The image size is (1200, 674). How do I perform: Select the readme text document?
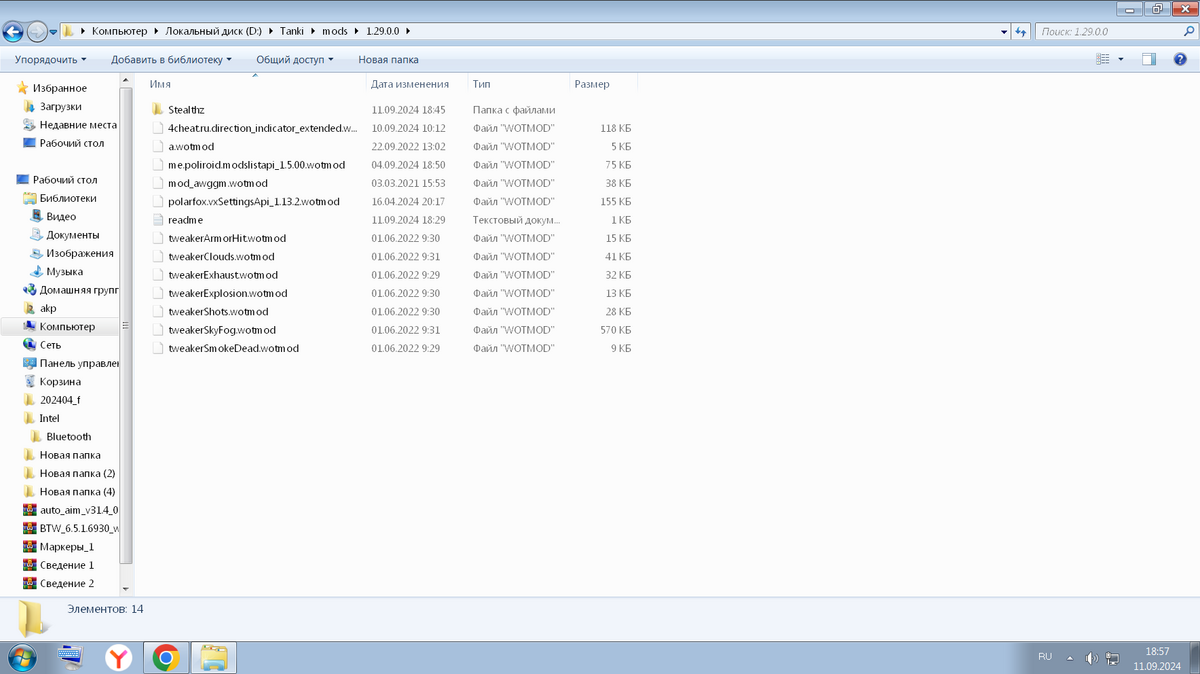[185, 220]
